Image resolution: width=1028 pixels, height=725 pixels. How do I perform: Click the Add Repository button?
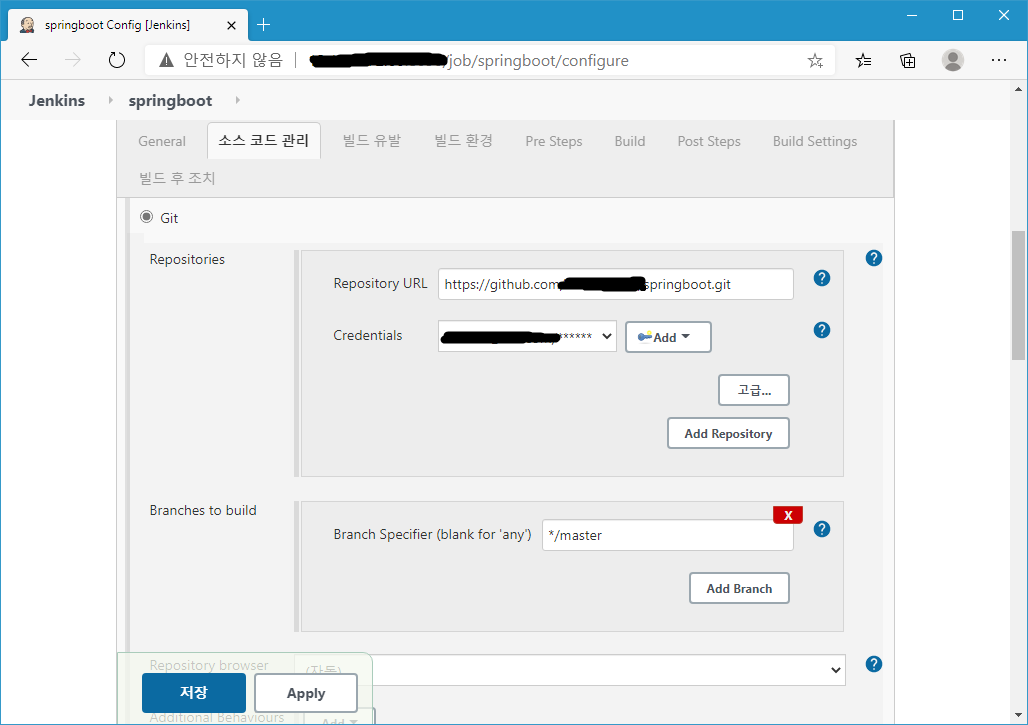point(728,433)
